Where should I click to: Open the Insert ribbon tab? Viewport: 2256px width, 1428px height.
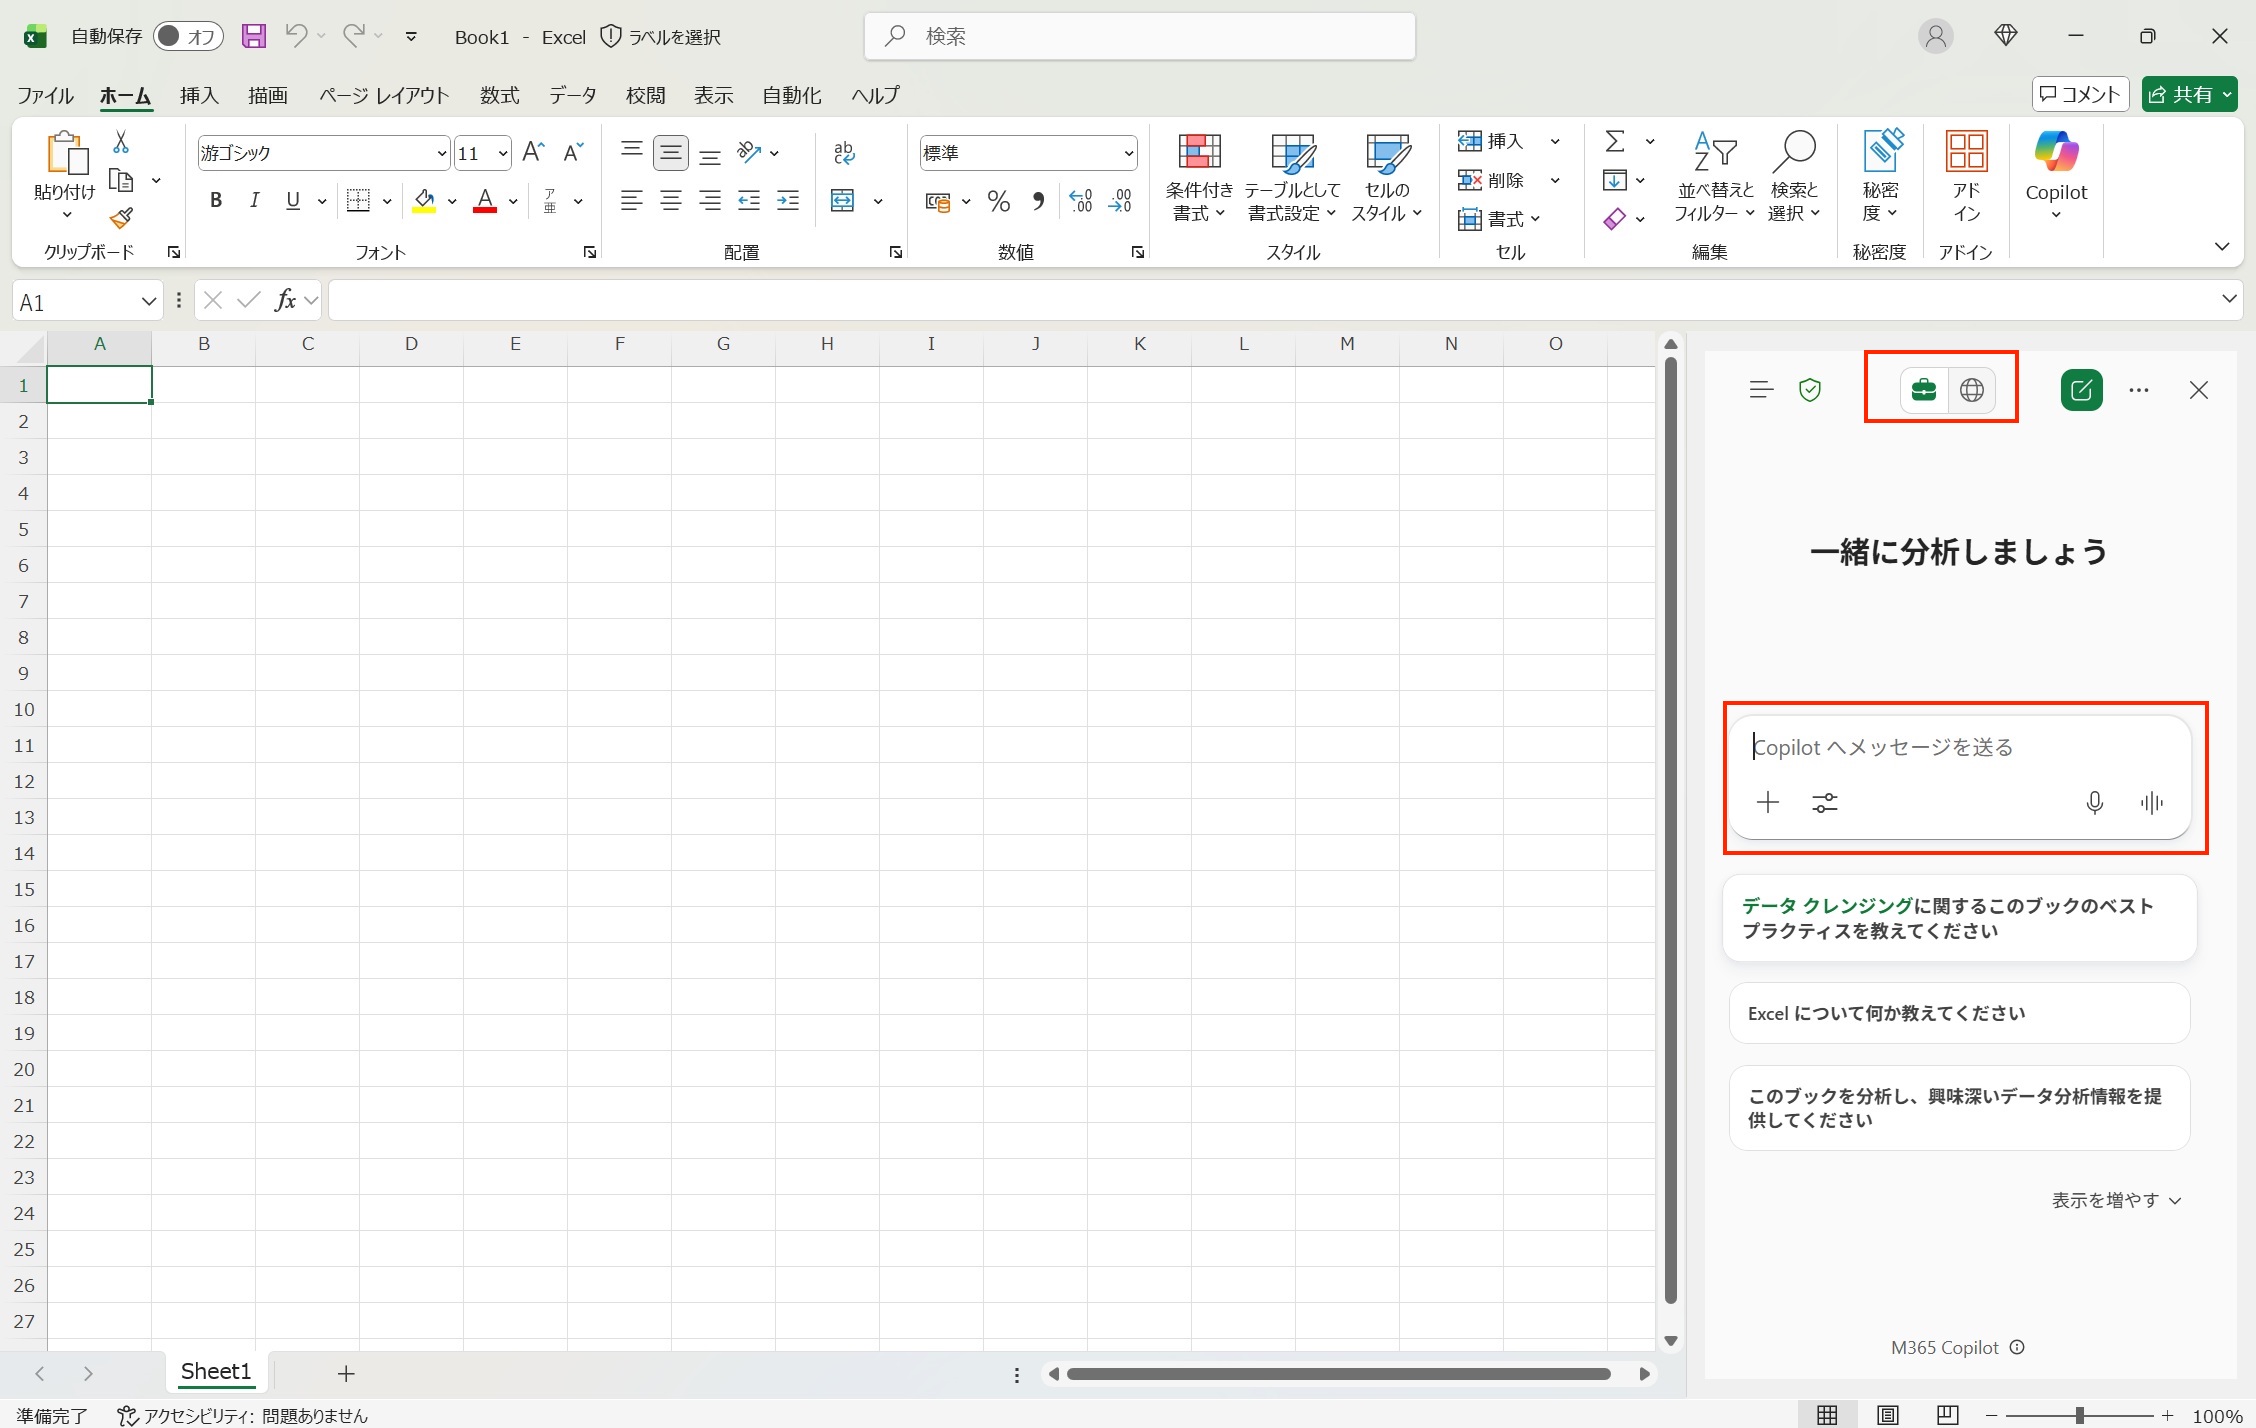click(199, 95)
